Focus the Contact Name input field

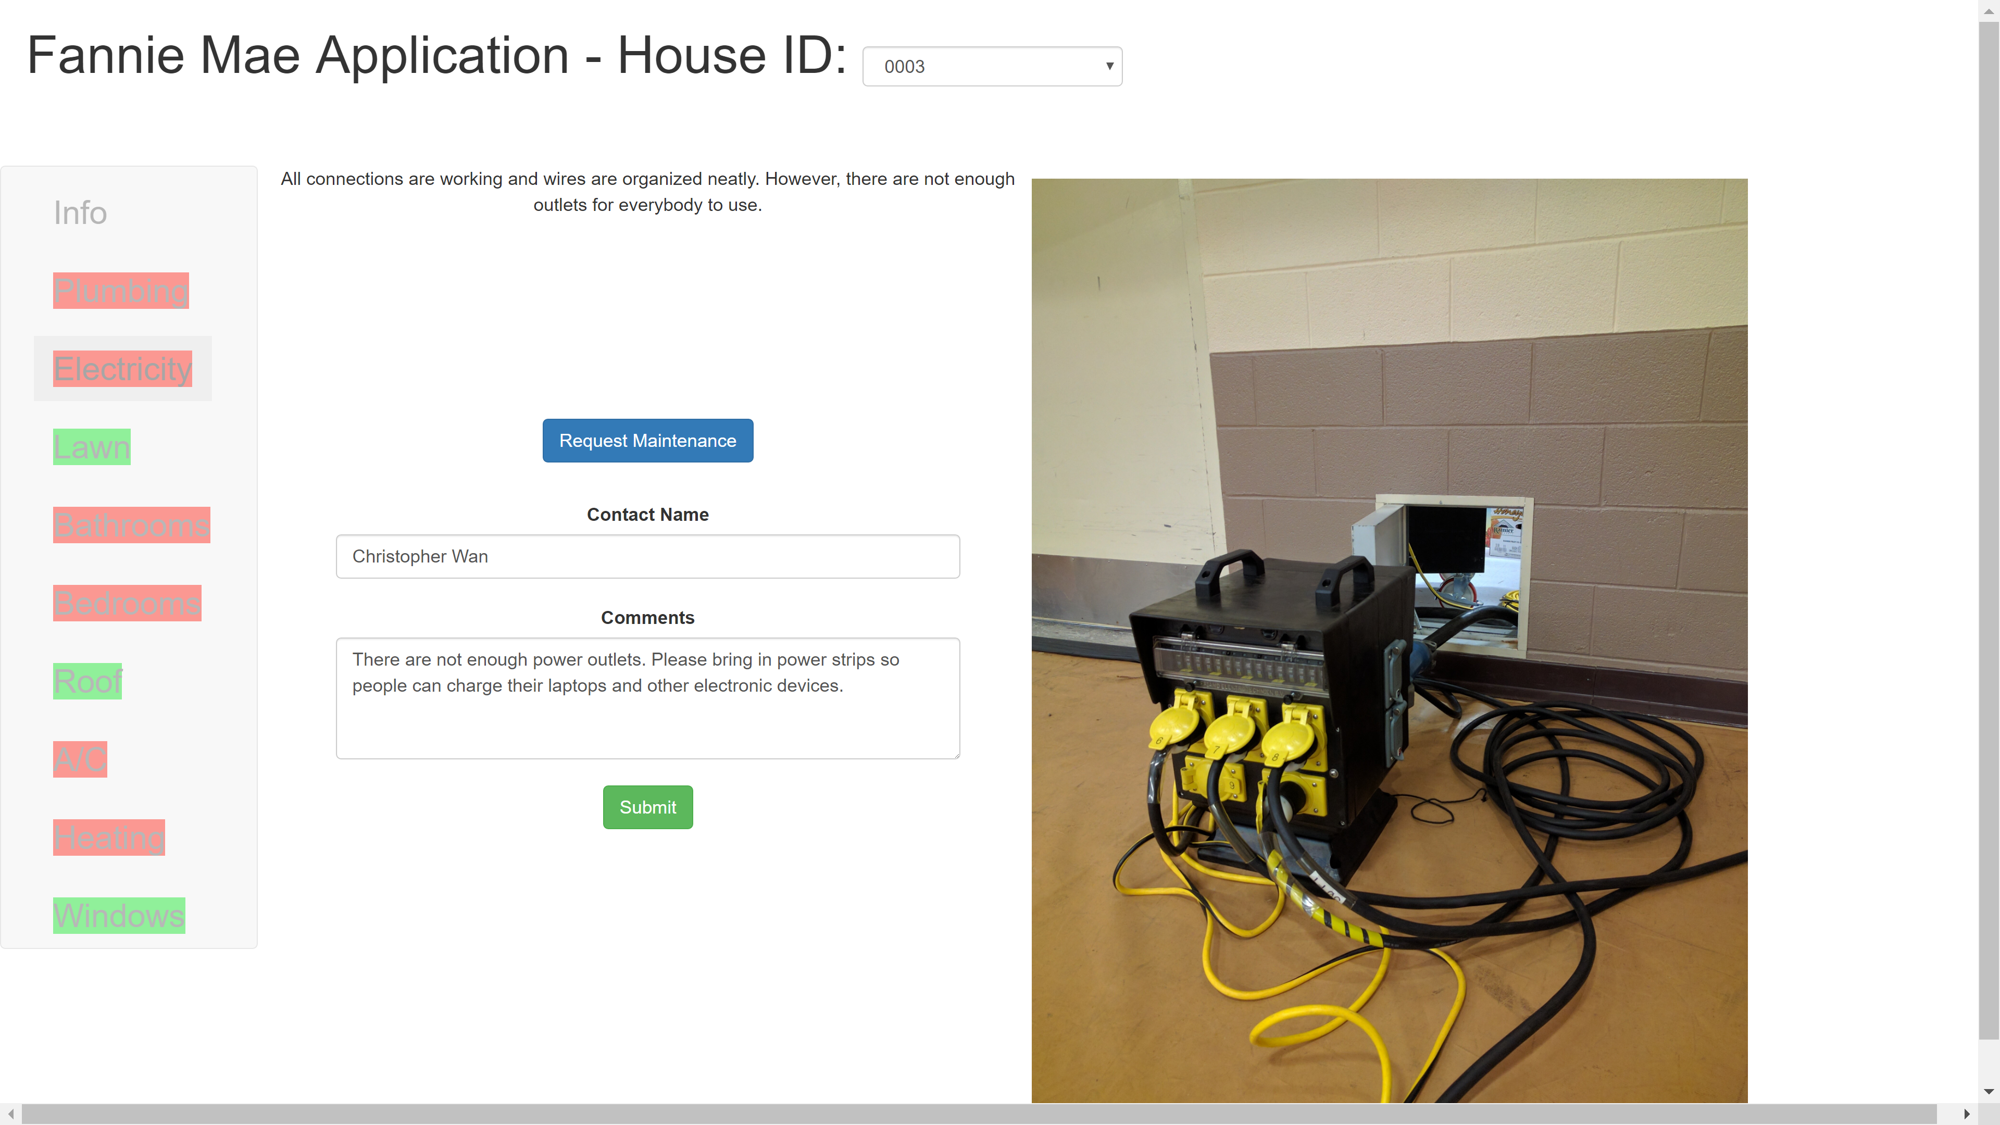coord(647,556)
